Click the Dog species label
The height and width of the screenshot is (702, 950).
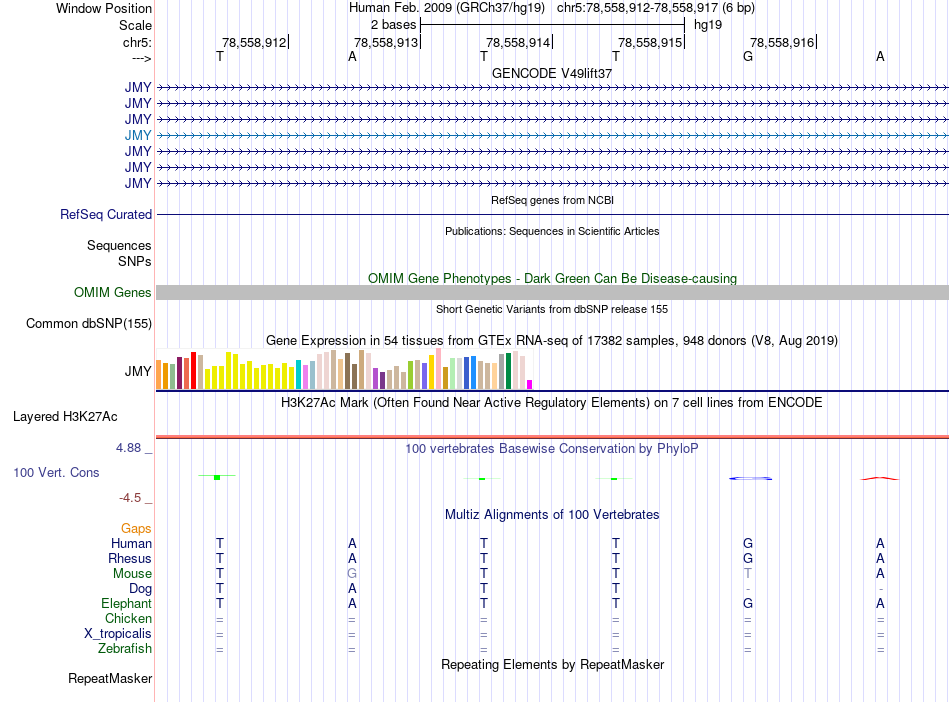click(x=140, y=589)
